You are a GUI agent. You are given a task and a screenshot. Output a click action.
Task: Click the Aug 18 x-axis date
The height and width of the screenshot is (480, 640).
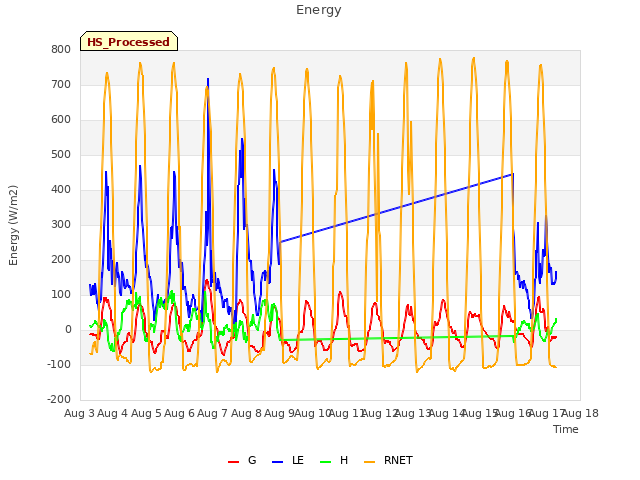(x=580, y=413)
